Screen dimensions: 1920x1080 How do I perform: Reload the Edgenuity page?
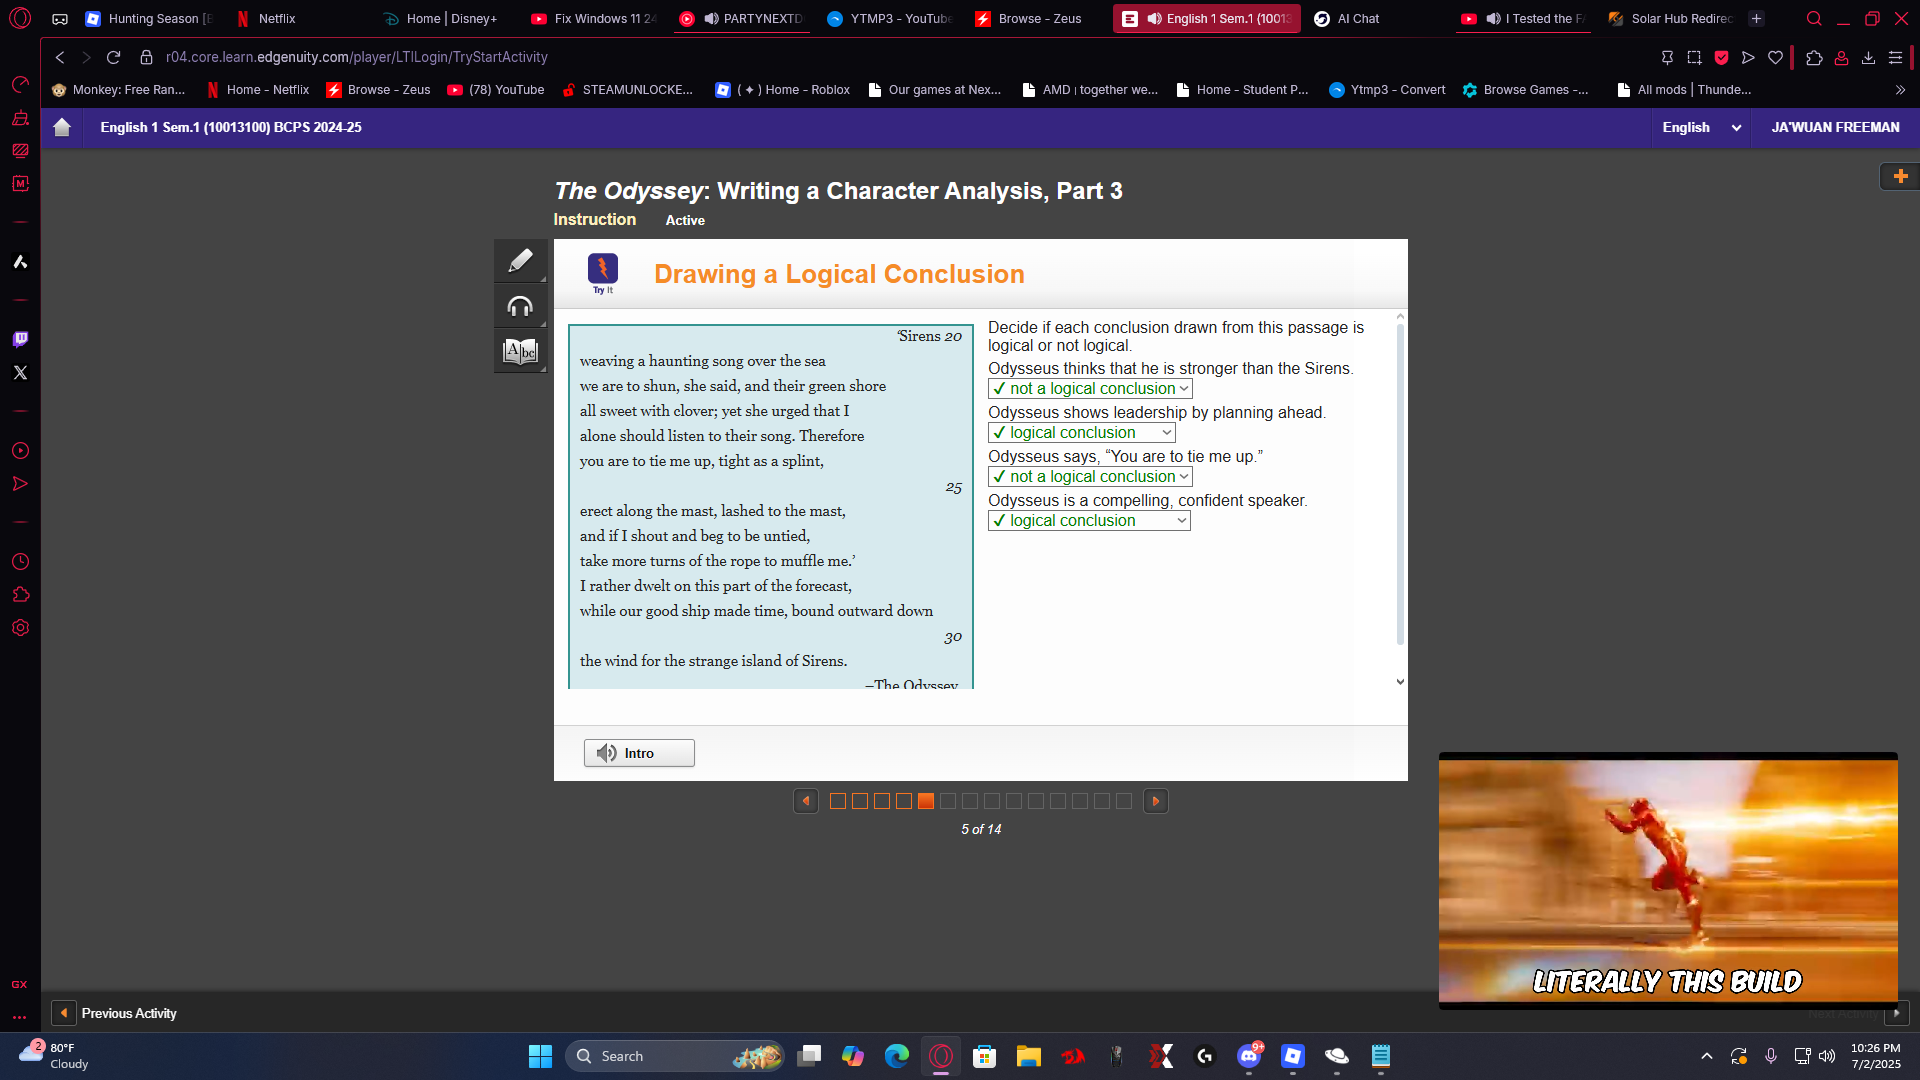(113, 57)
